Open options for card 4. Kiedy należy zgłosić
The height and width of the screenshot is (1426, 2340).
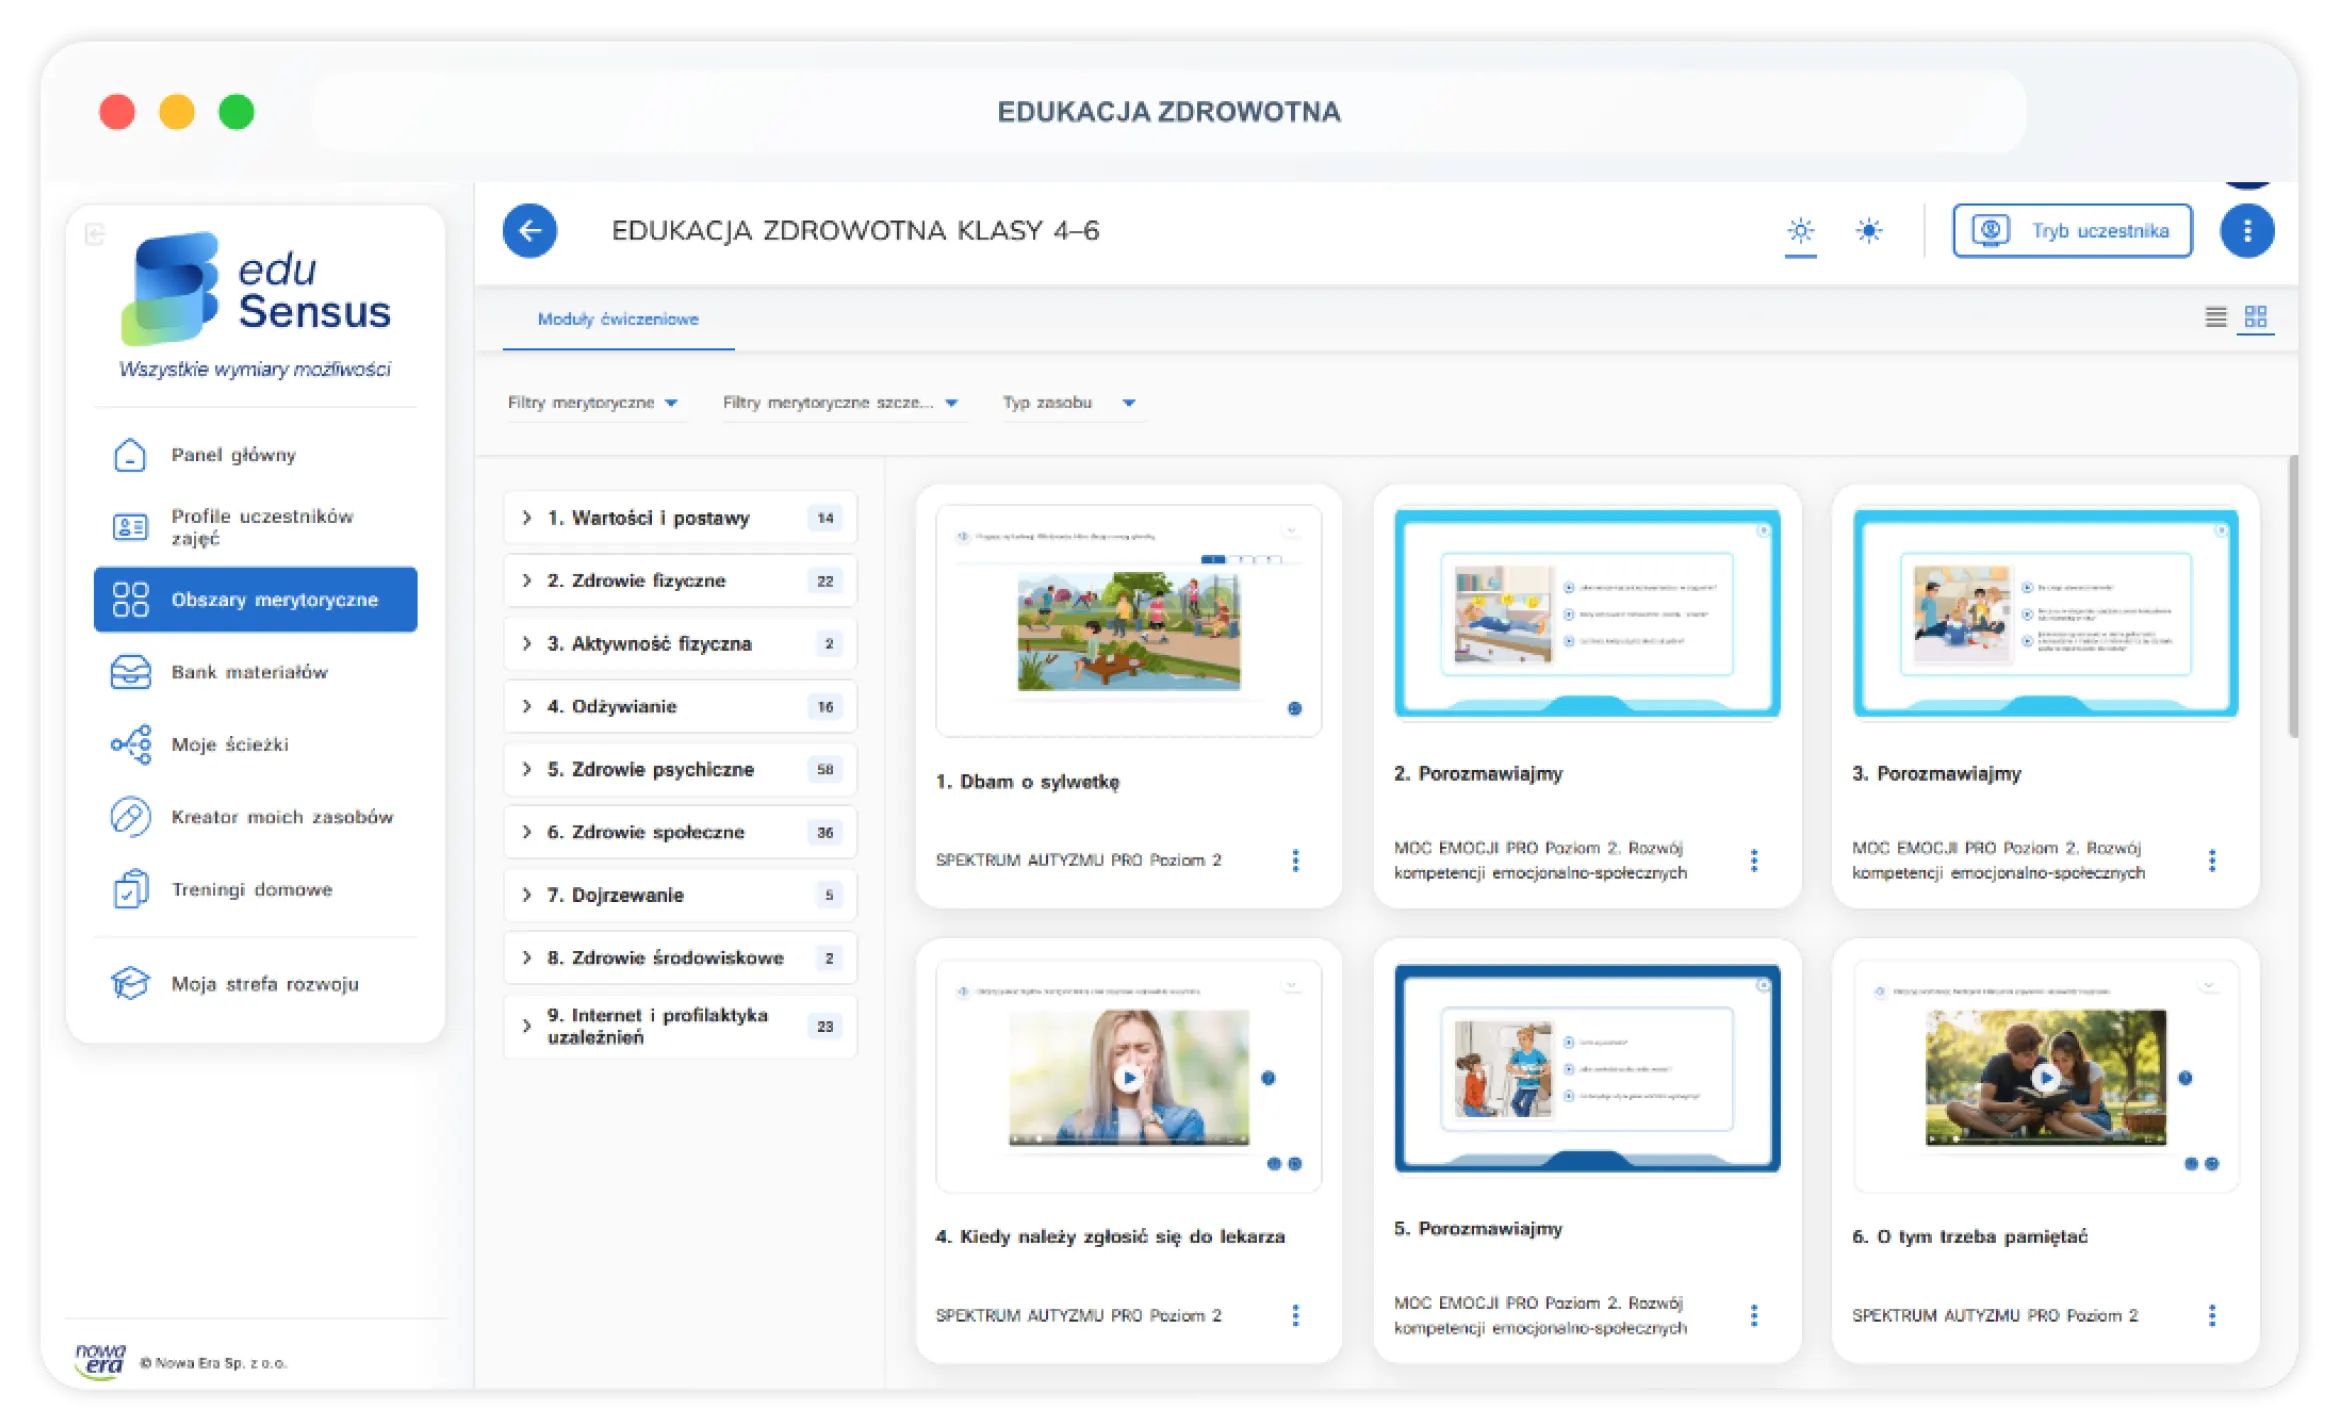(x=1296, y=1316)
